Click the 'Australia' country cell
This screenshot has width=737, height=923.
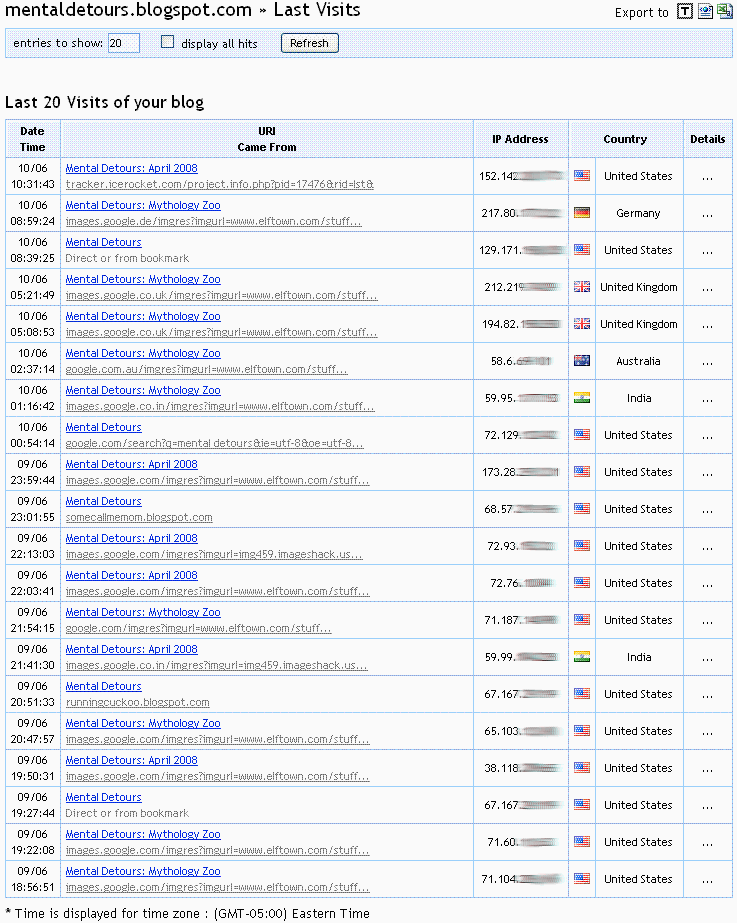click(638, 361)
